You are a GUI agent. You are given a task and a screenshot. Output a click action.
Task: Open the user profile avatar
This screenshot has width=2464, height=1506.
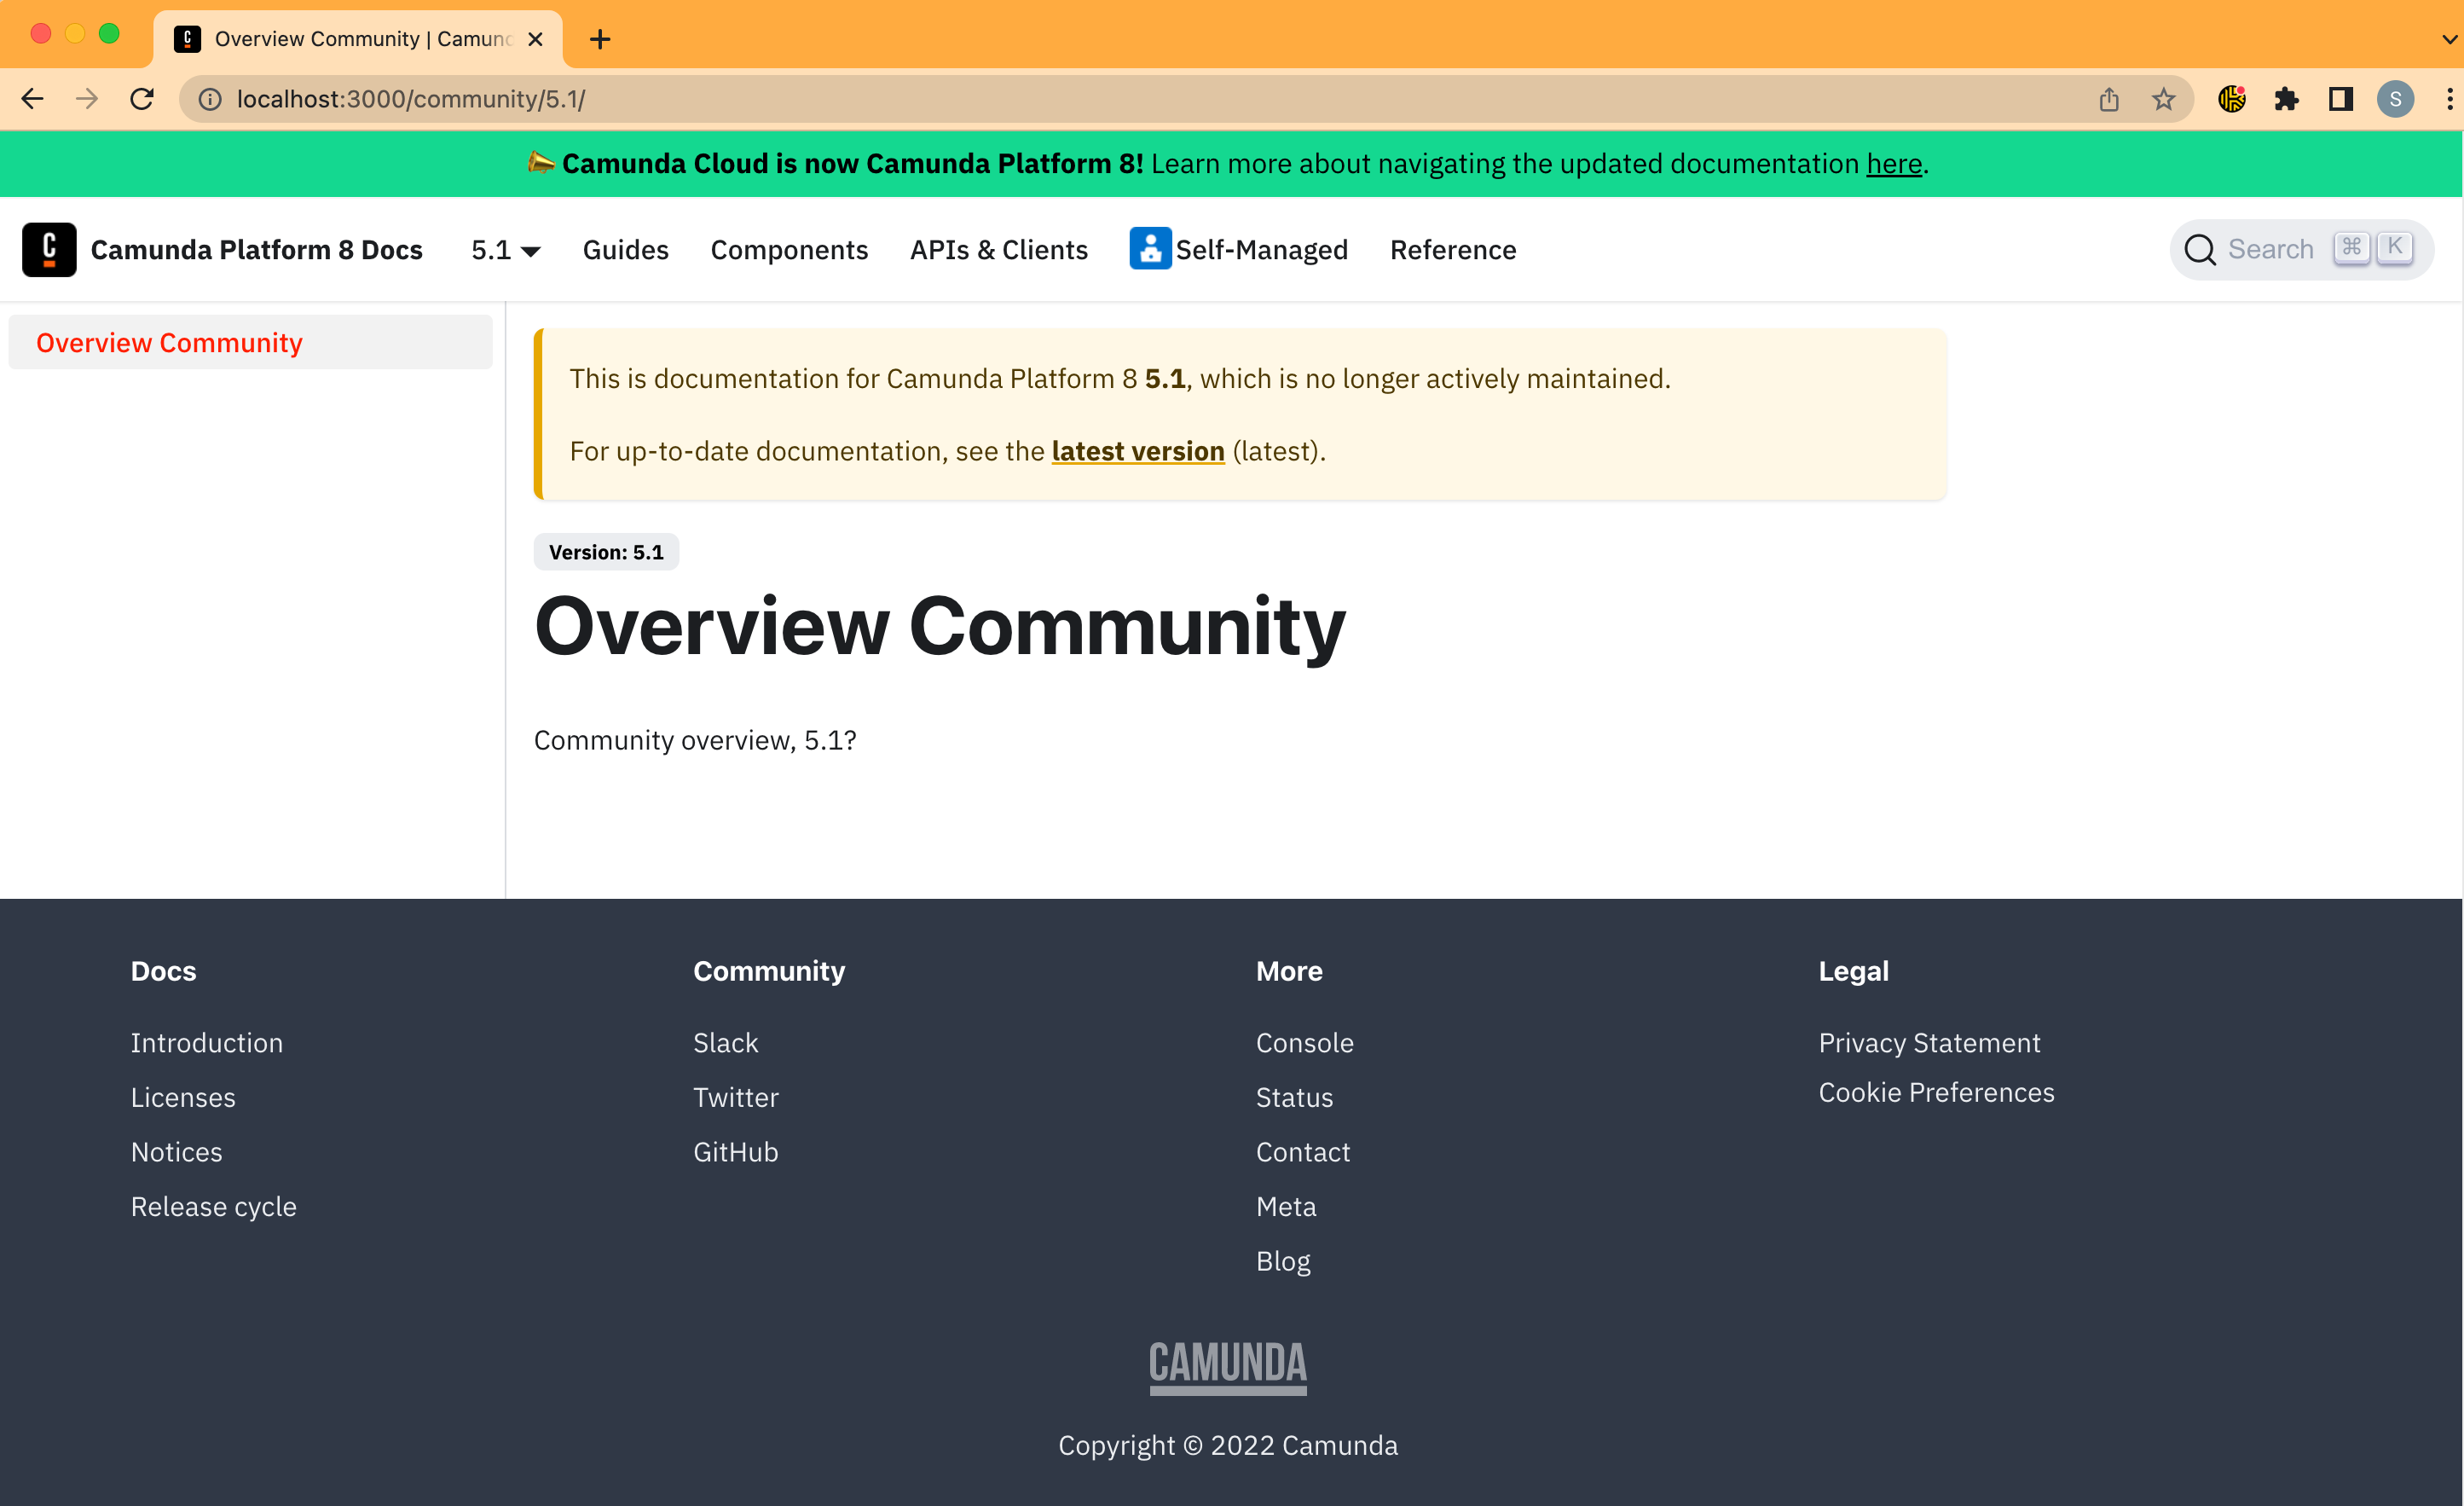[x=2395, y=99]
